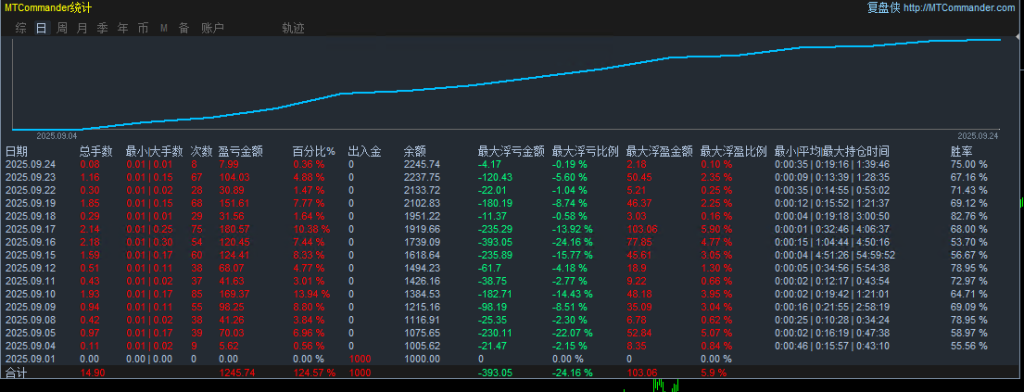The image size is (1024, 392).
Task: Click the holding time cell ending 54:59:52
Action: click(835, 255)
